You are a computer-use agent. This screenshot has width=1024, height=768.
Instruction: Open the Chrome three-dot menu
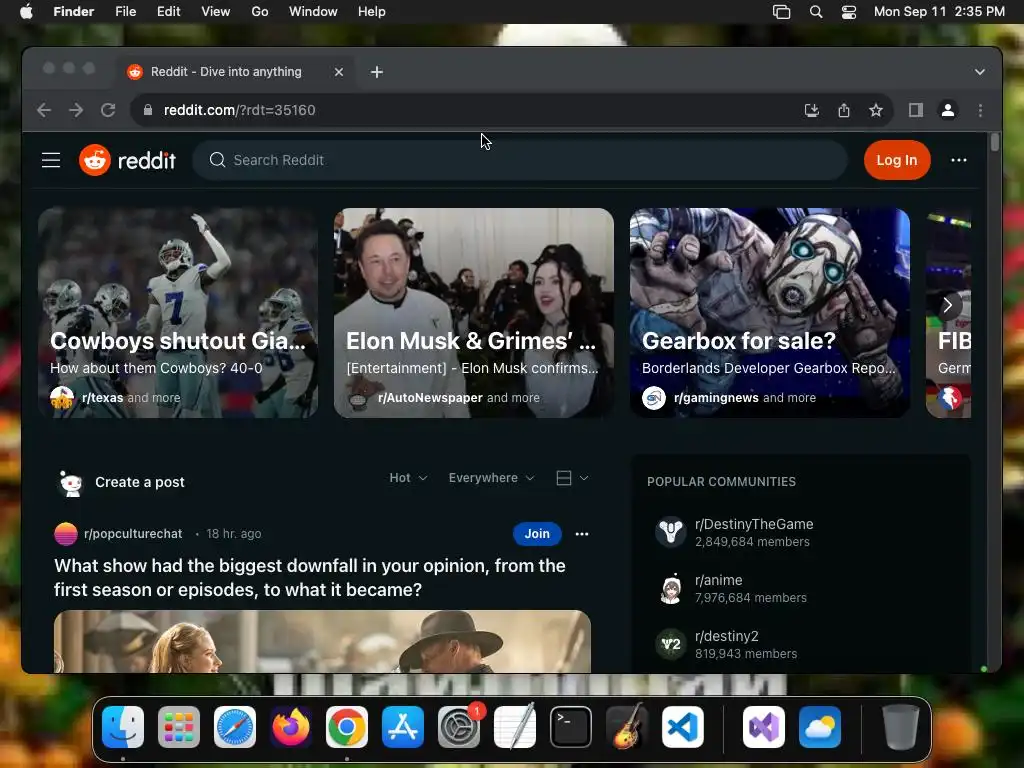coord(980,110)
